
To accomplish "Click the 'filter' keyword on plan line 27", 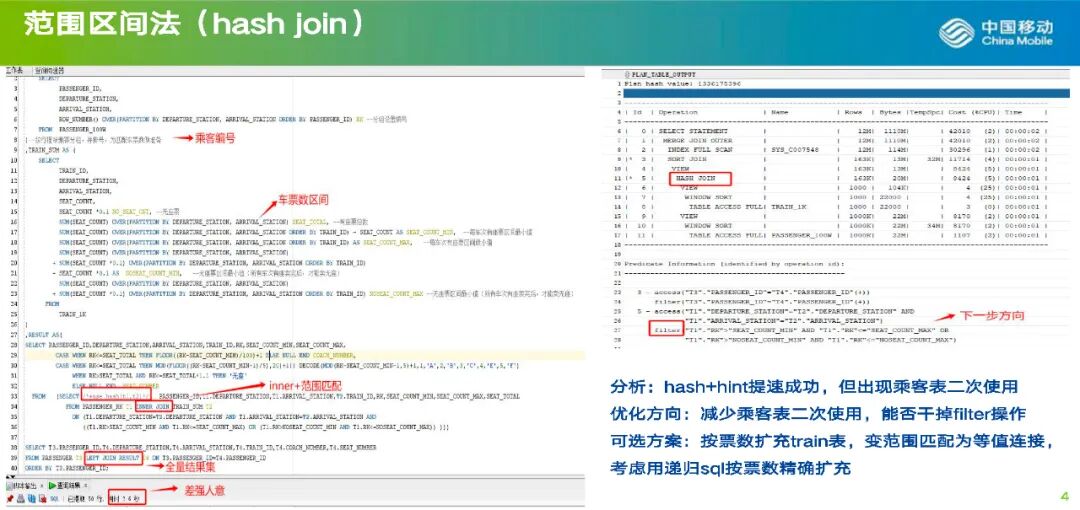I will (666, 330).
